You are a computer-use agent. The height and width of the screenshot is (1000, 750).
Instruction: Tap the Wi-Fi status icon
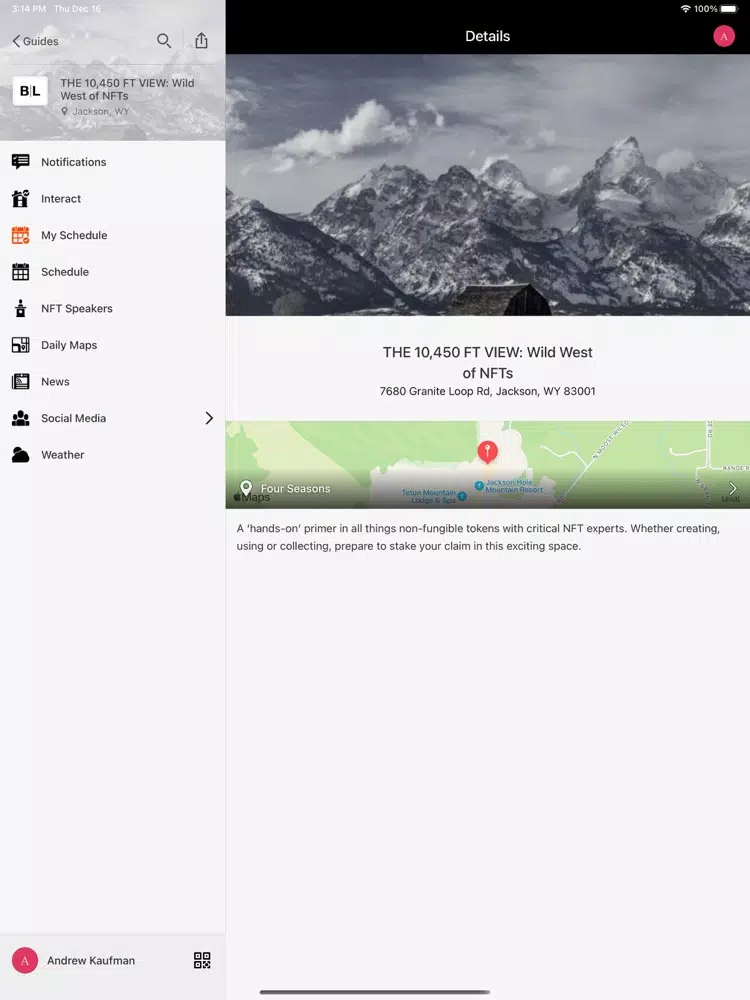pyautogui.click(x=686, y=9)
